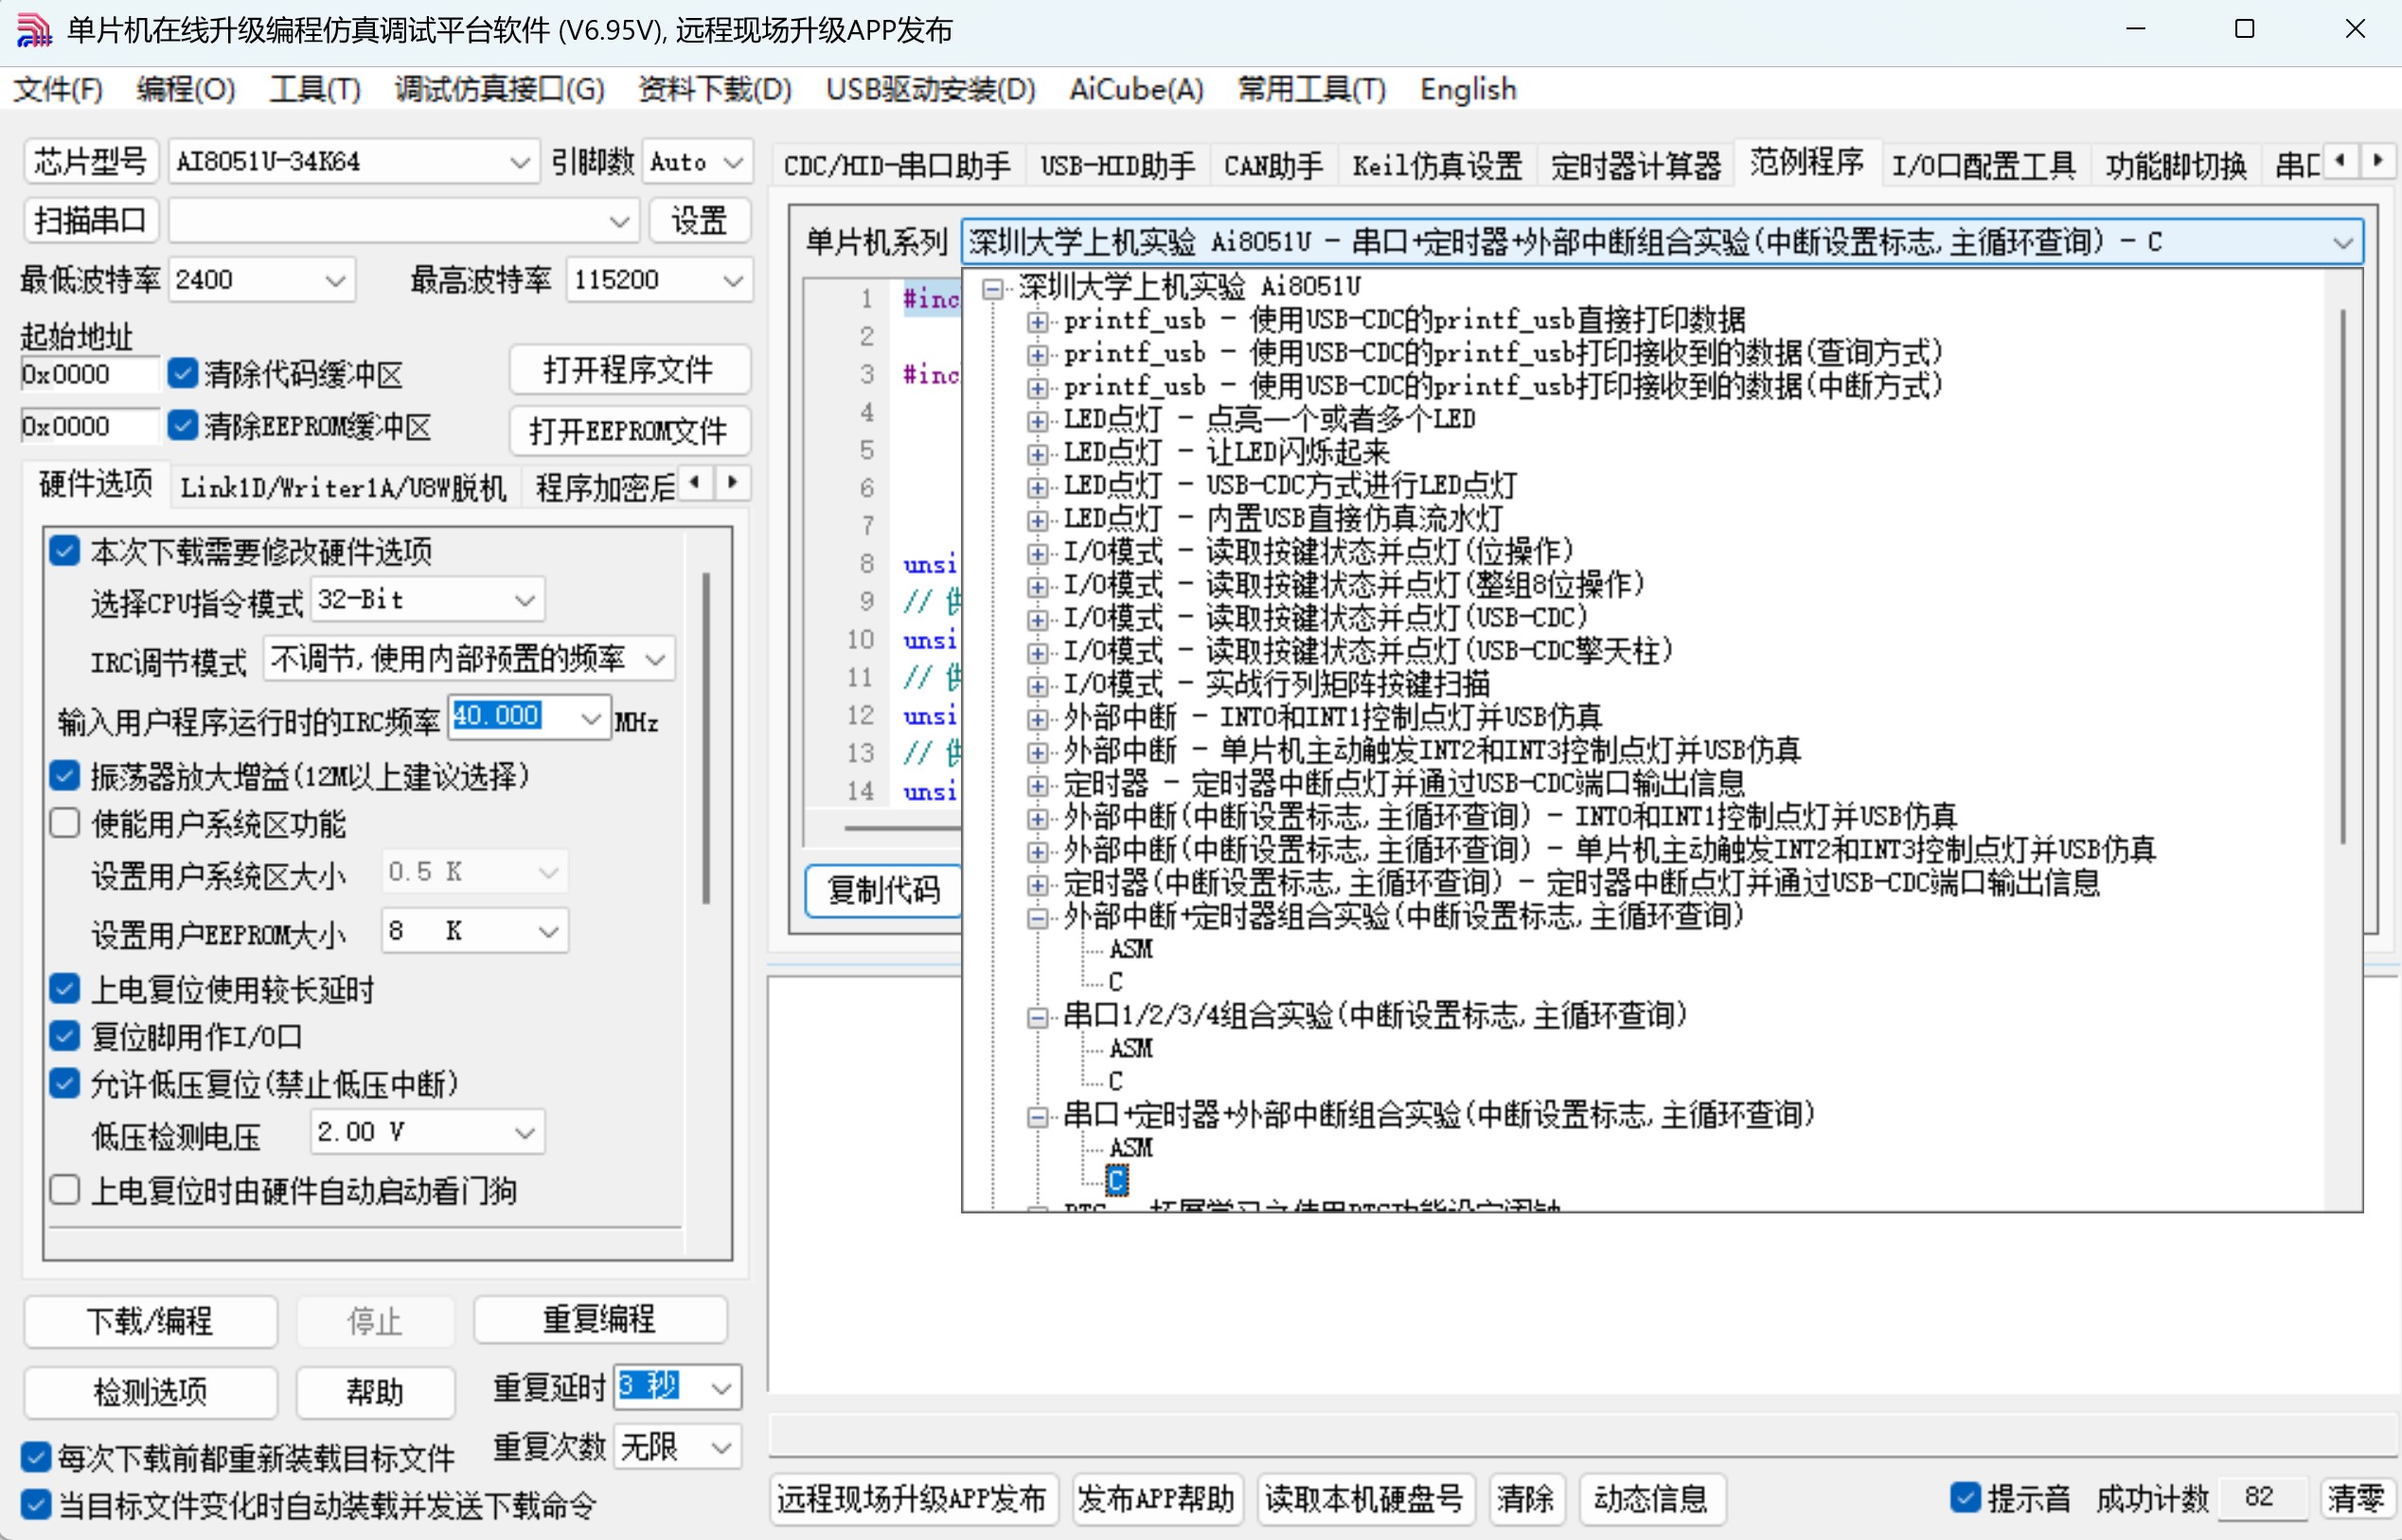Open the 文件(F) menu
Image resolution: width=2402 pixels, height=1540 pixels.
click(x=58, y=90)
